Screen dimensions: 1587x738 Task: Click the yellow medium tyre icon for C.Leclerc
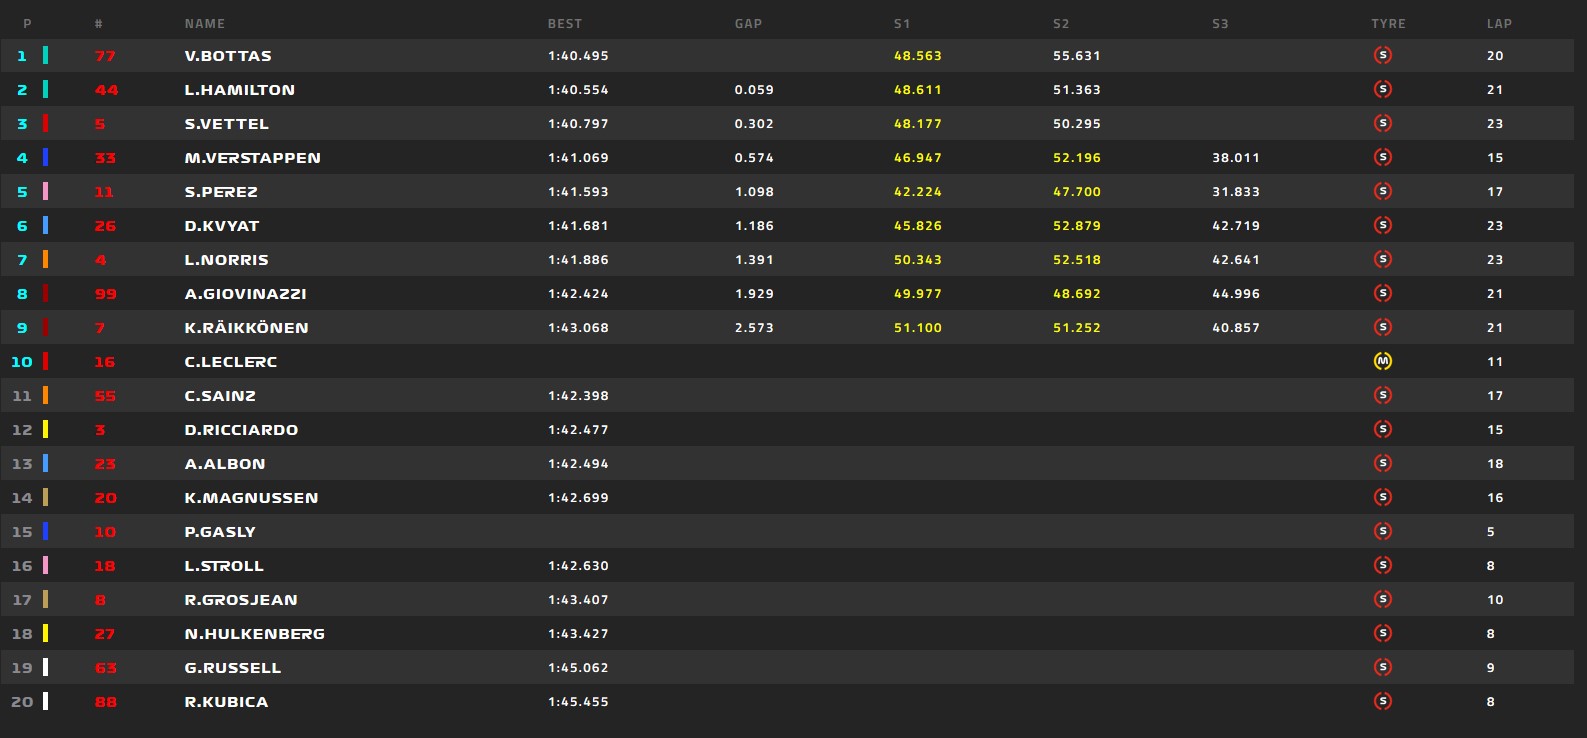coord(1383,361)
